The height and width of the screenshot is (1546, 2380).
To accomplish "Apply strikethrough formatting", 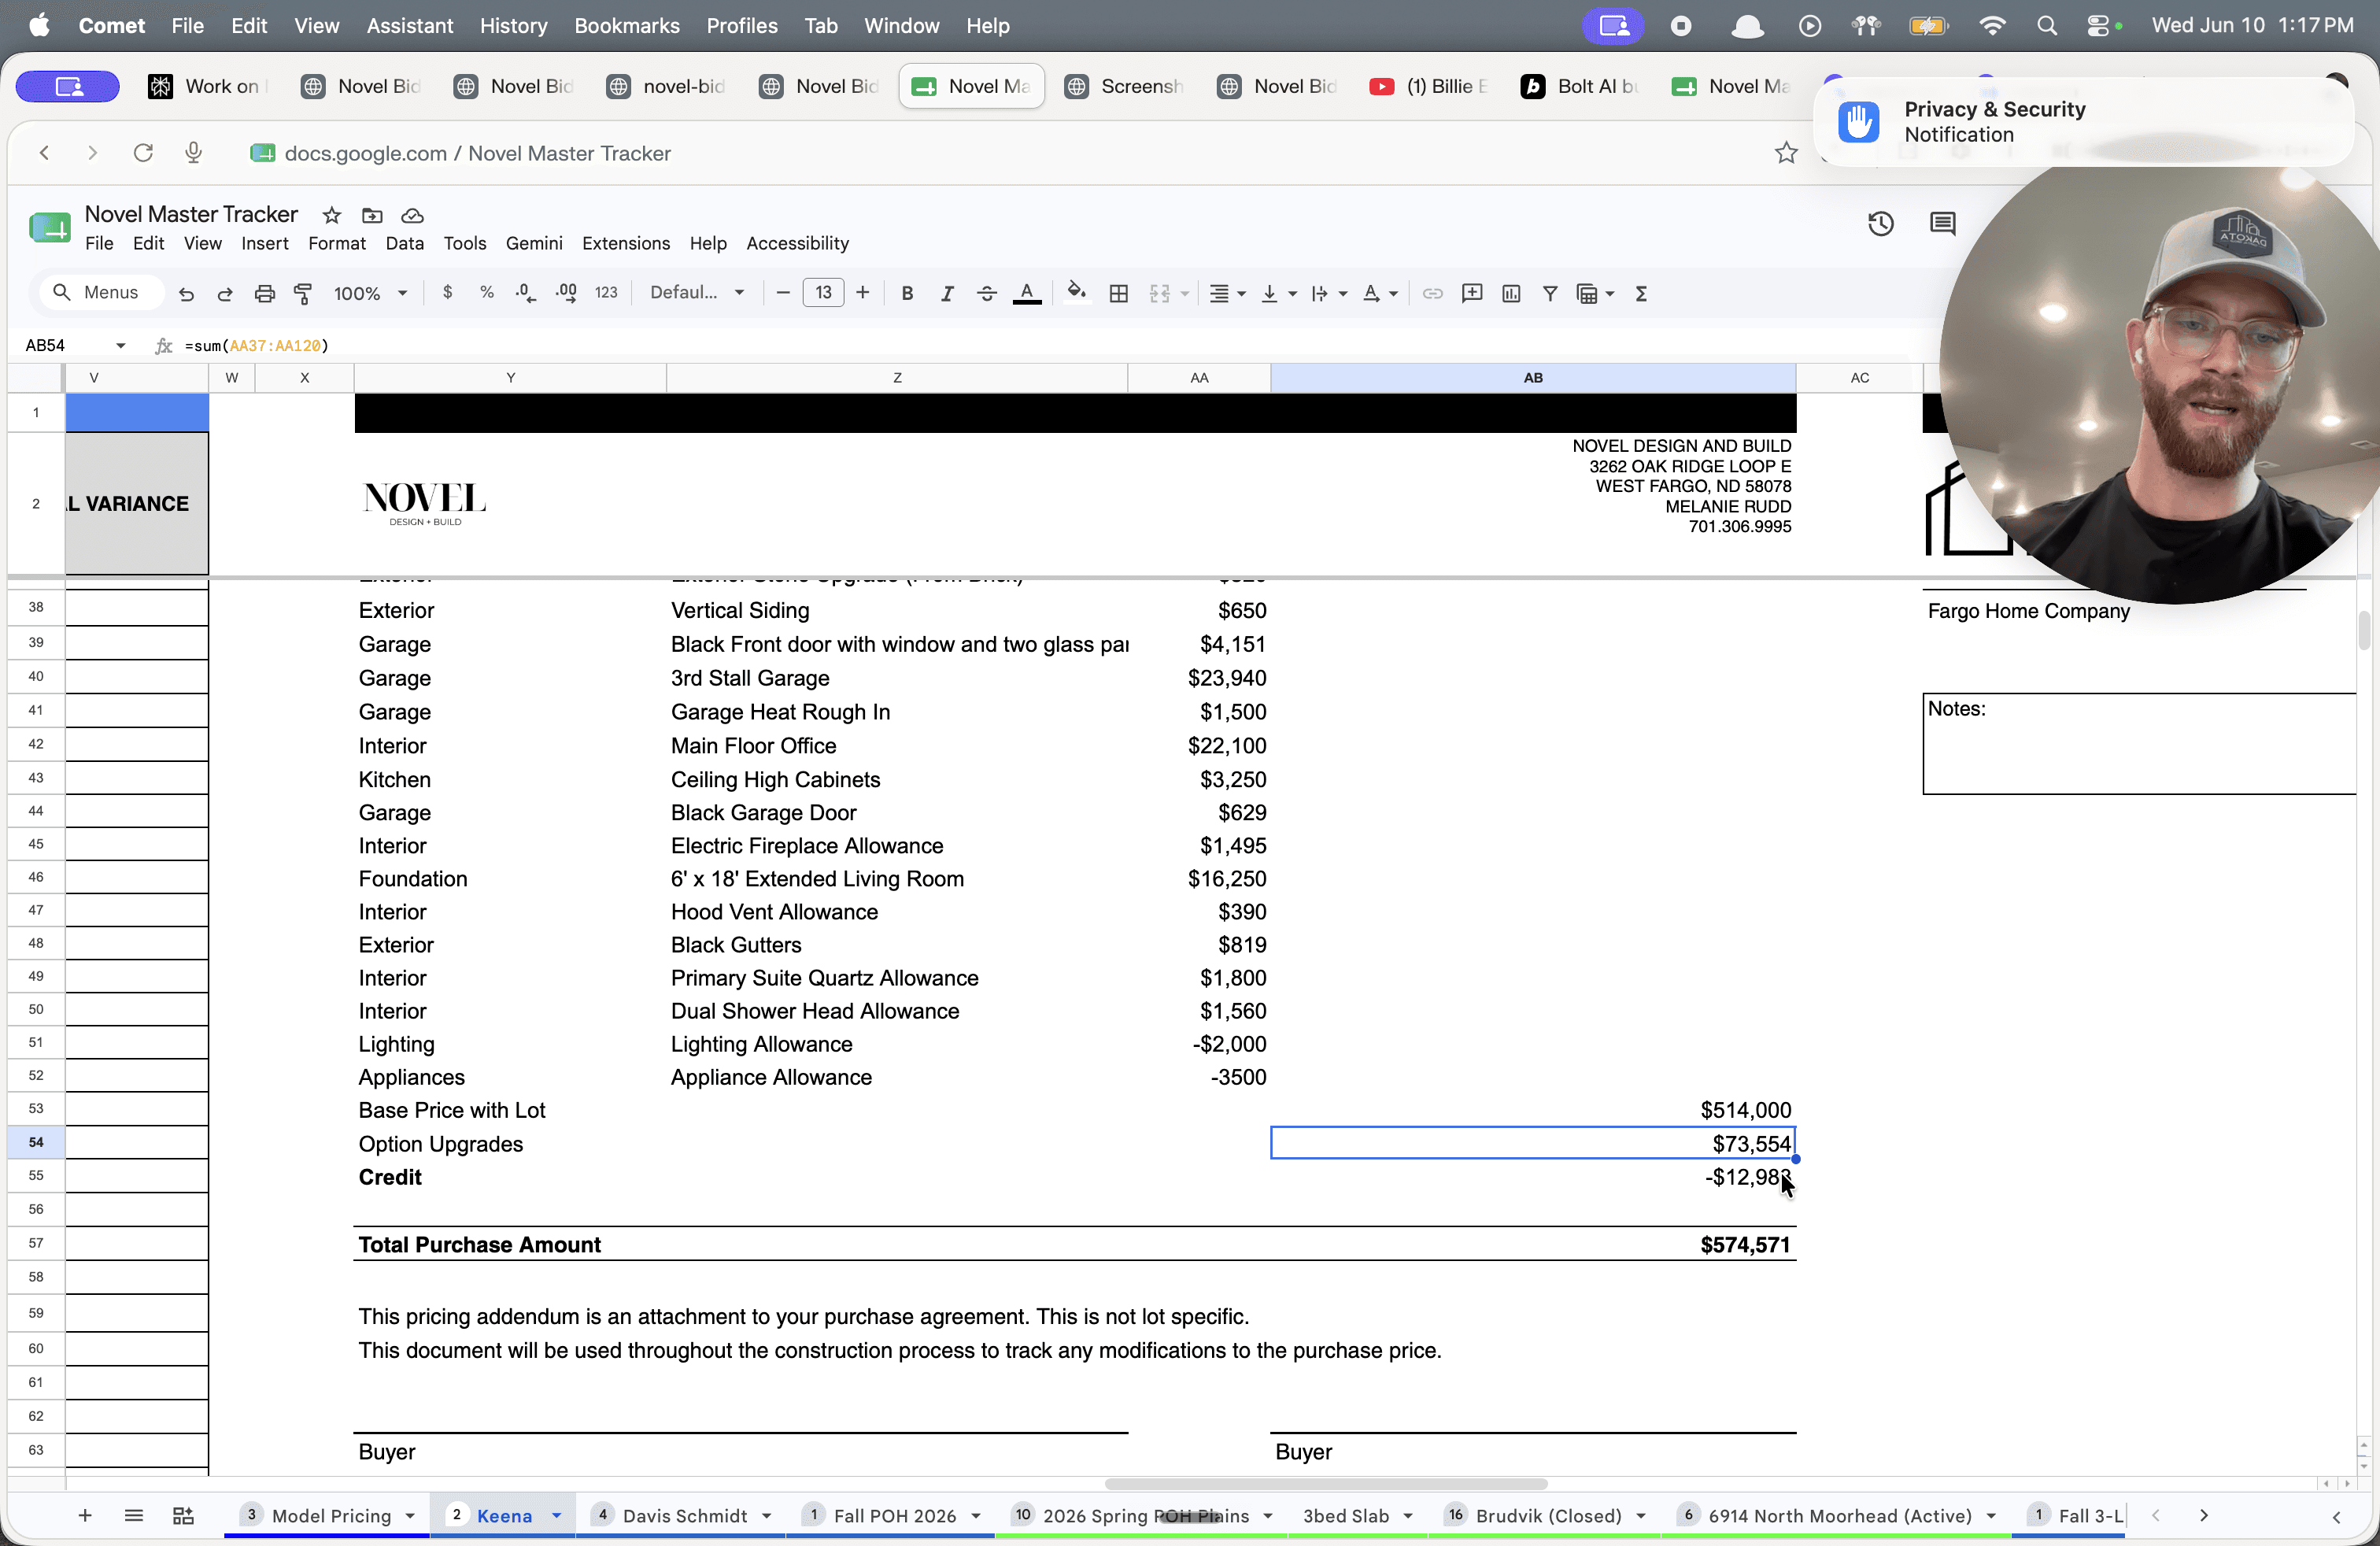I will pyautogui.click(x=986, y=293).
